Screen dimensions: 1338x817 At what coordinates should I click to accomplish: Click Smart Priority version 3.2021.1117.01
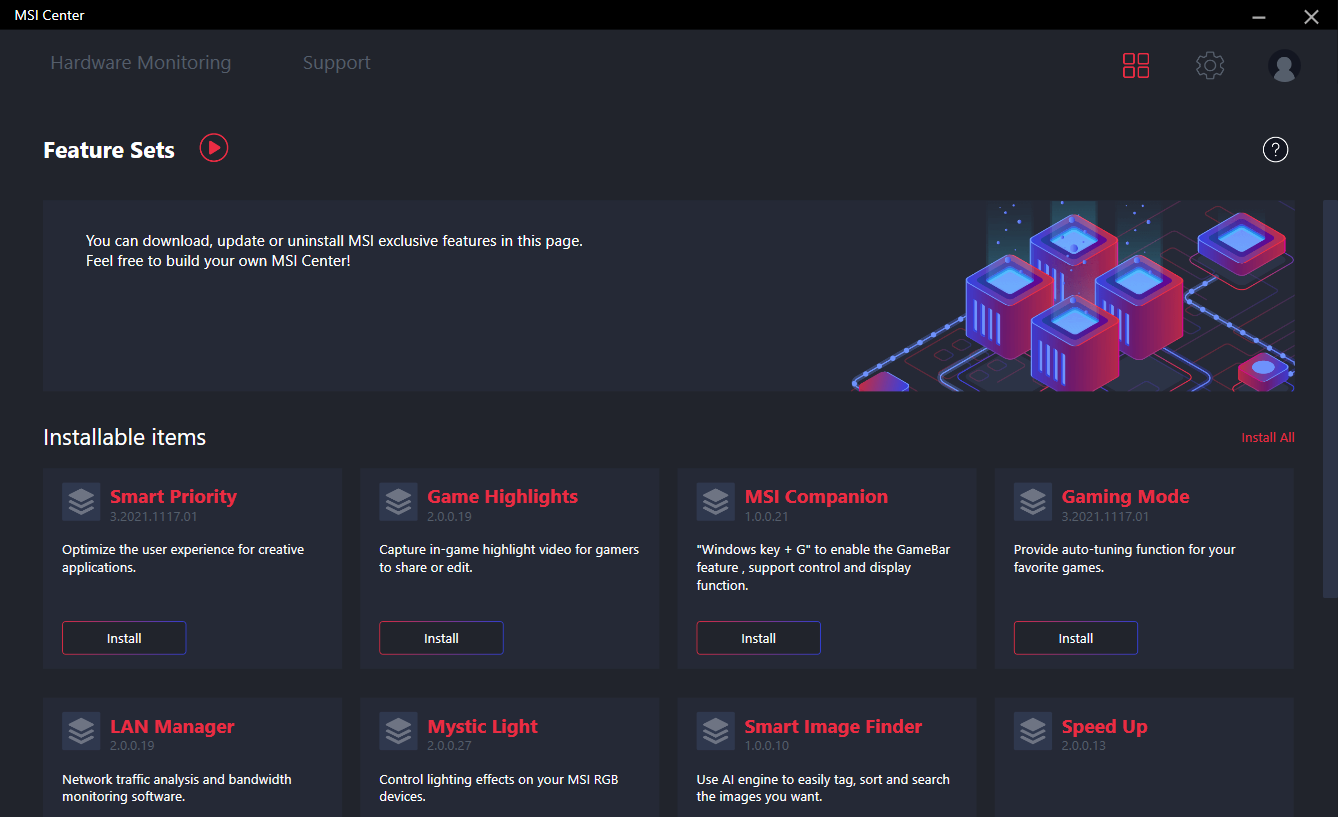pyautogui.click(x=154, y=516)
